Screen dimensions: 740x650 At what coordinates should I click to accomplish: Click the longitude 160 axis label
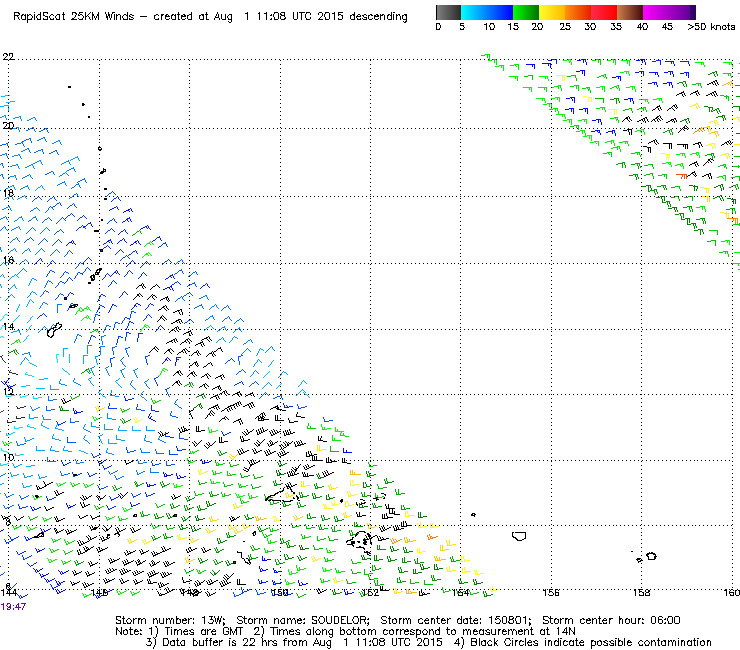pyautogui.click(x=732, y=592)
